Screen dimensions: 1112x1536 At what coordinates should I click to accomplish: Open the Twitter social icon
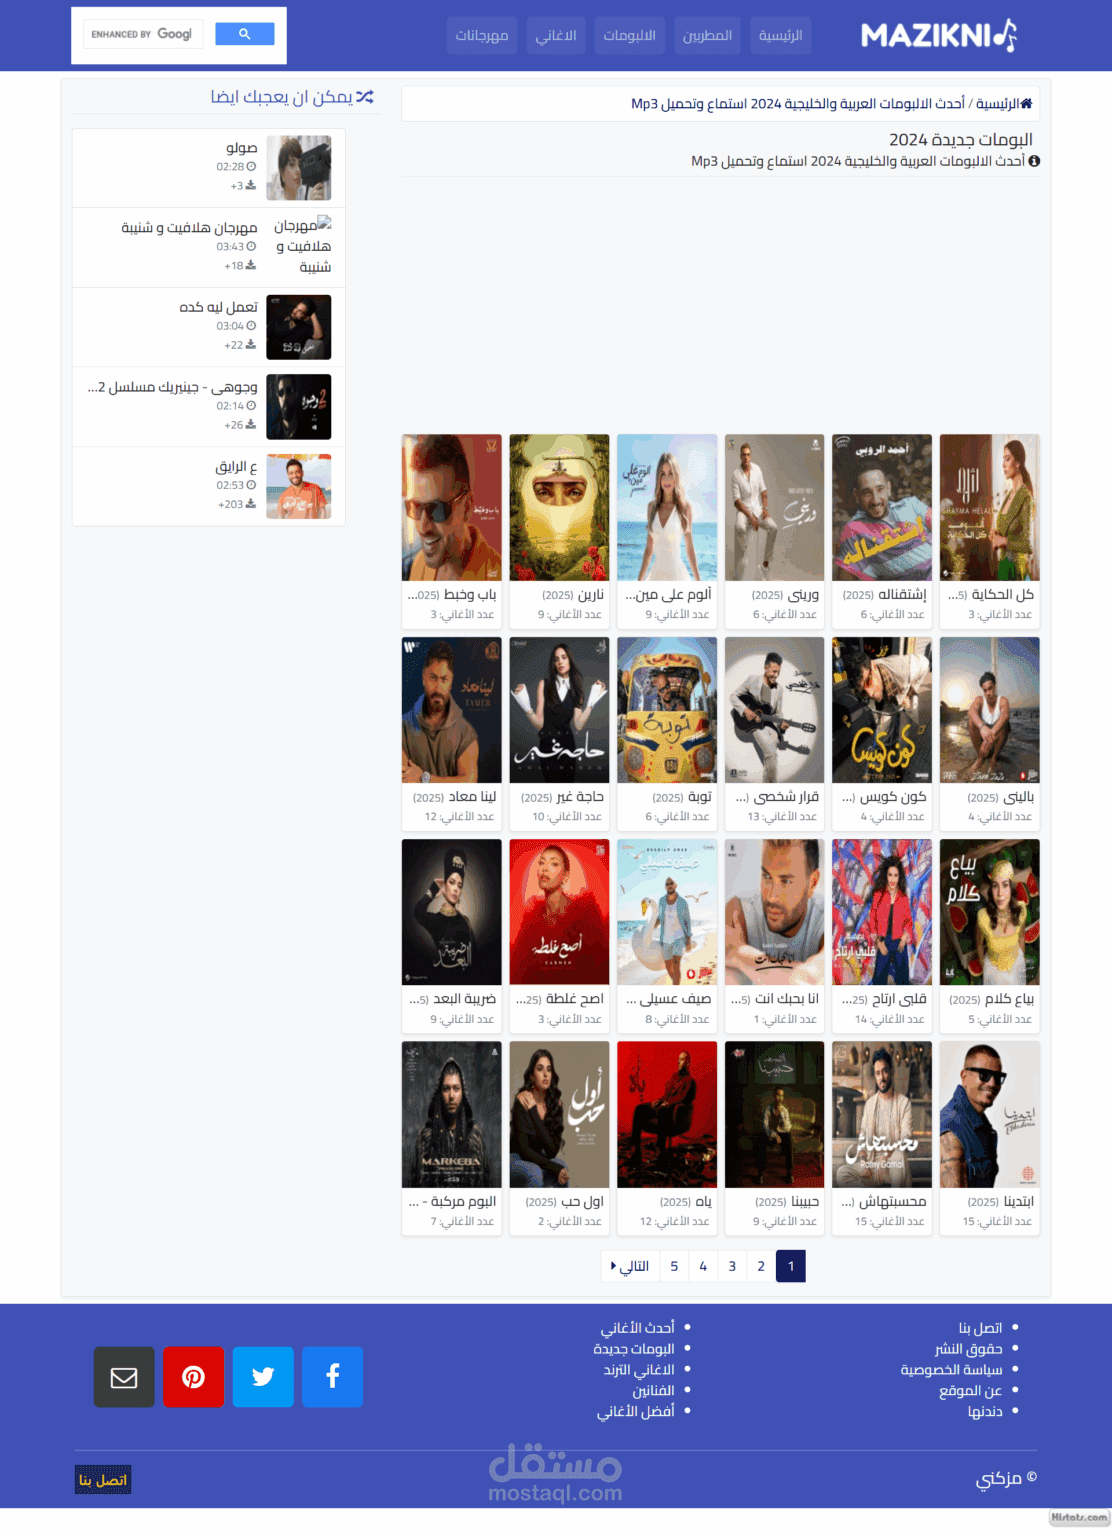click(263, 1377)
